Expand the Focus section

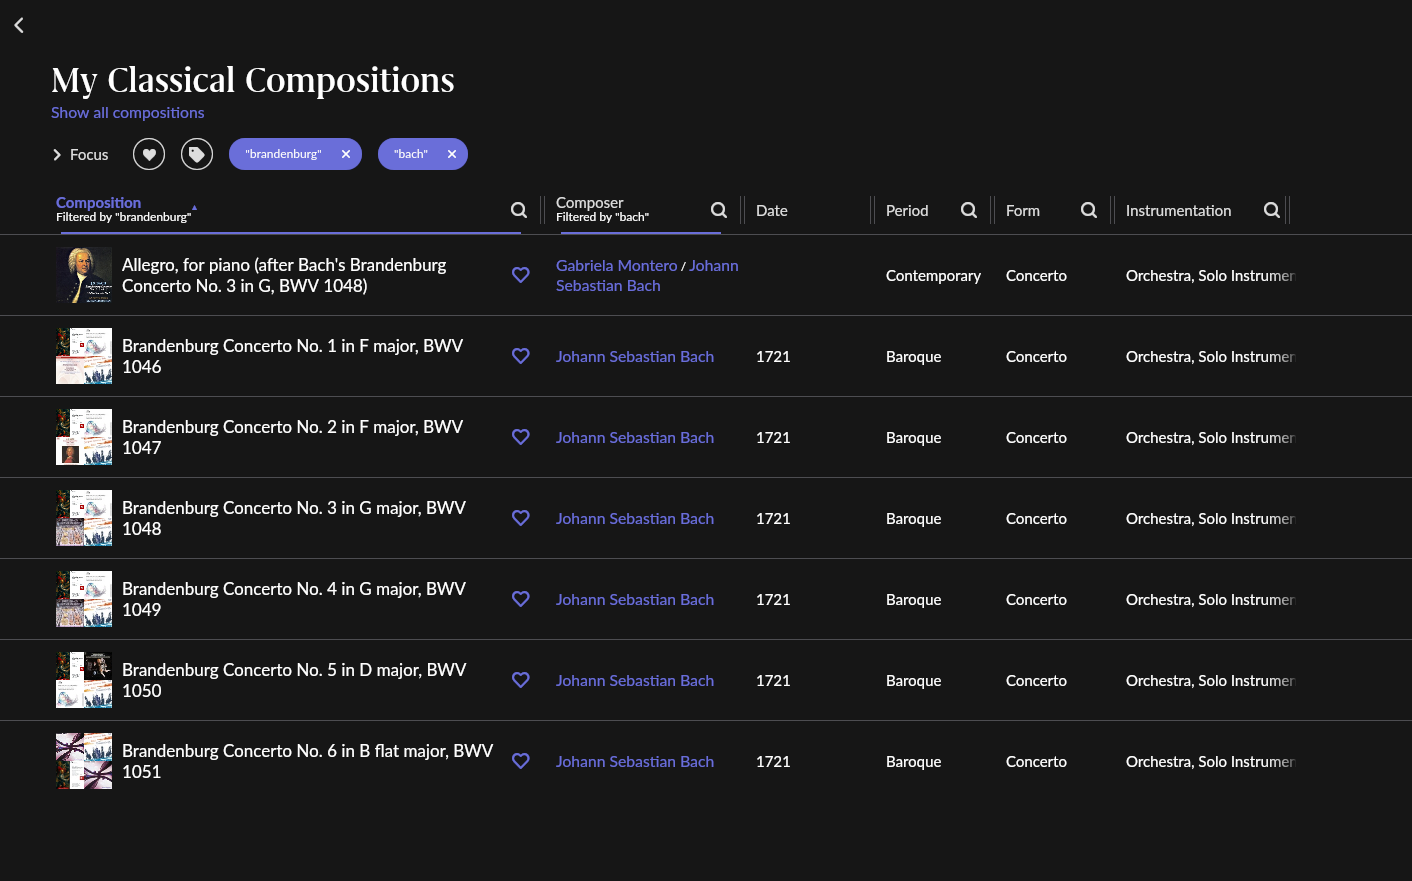80,155
